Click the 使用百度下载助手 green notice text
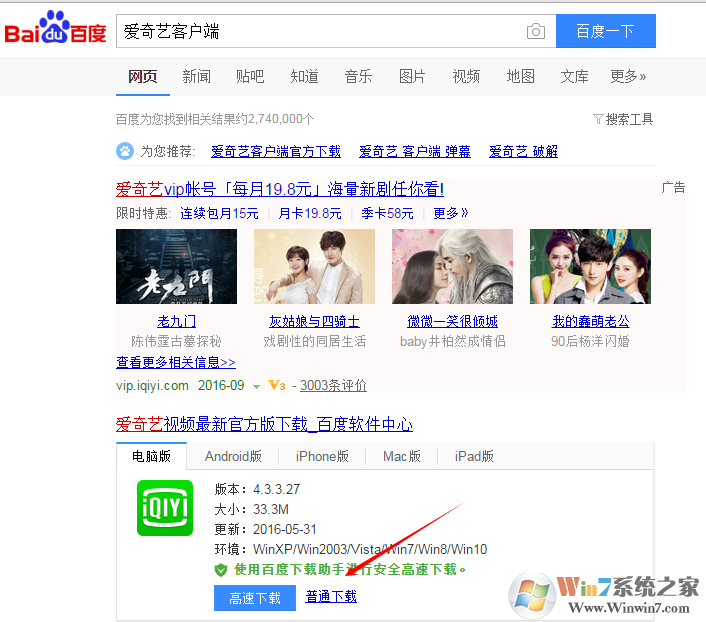 pos(350,570)
